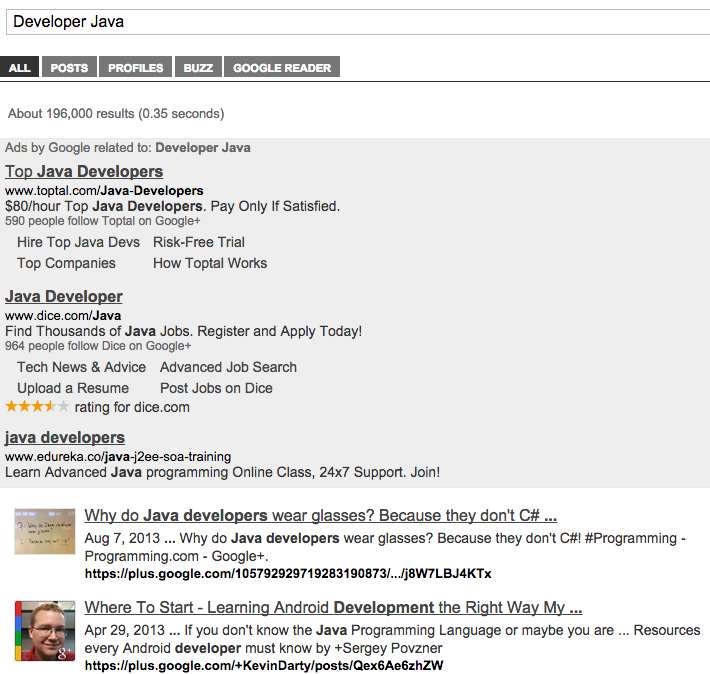The image size is (710, 674).
Task: Follow the Hire Top Java Devs sitelink
Action: (78, 242)
